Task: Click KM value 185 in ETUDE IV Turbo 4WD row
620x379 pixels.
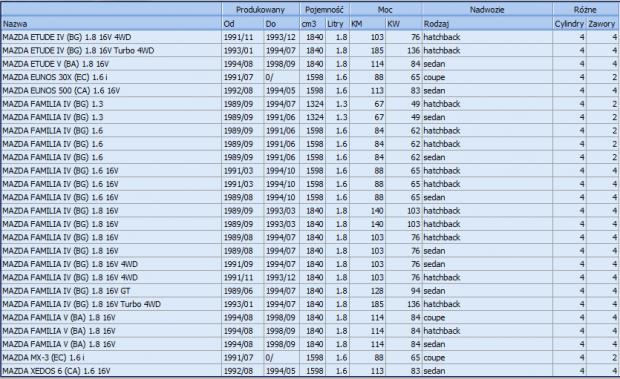Action: [377, 51]
